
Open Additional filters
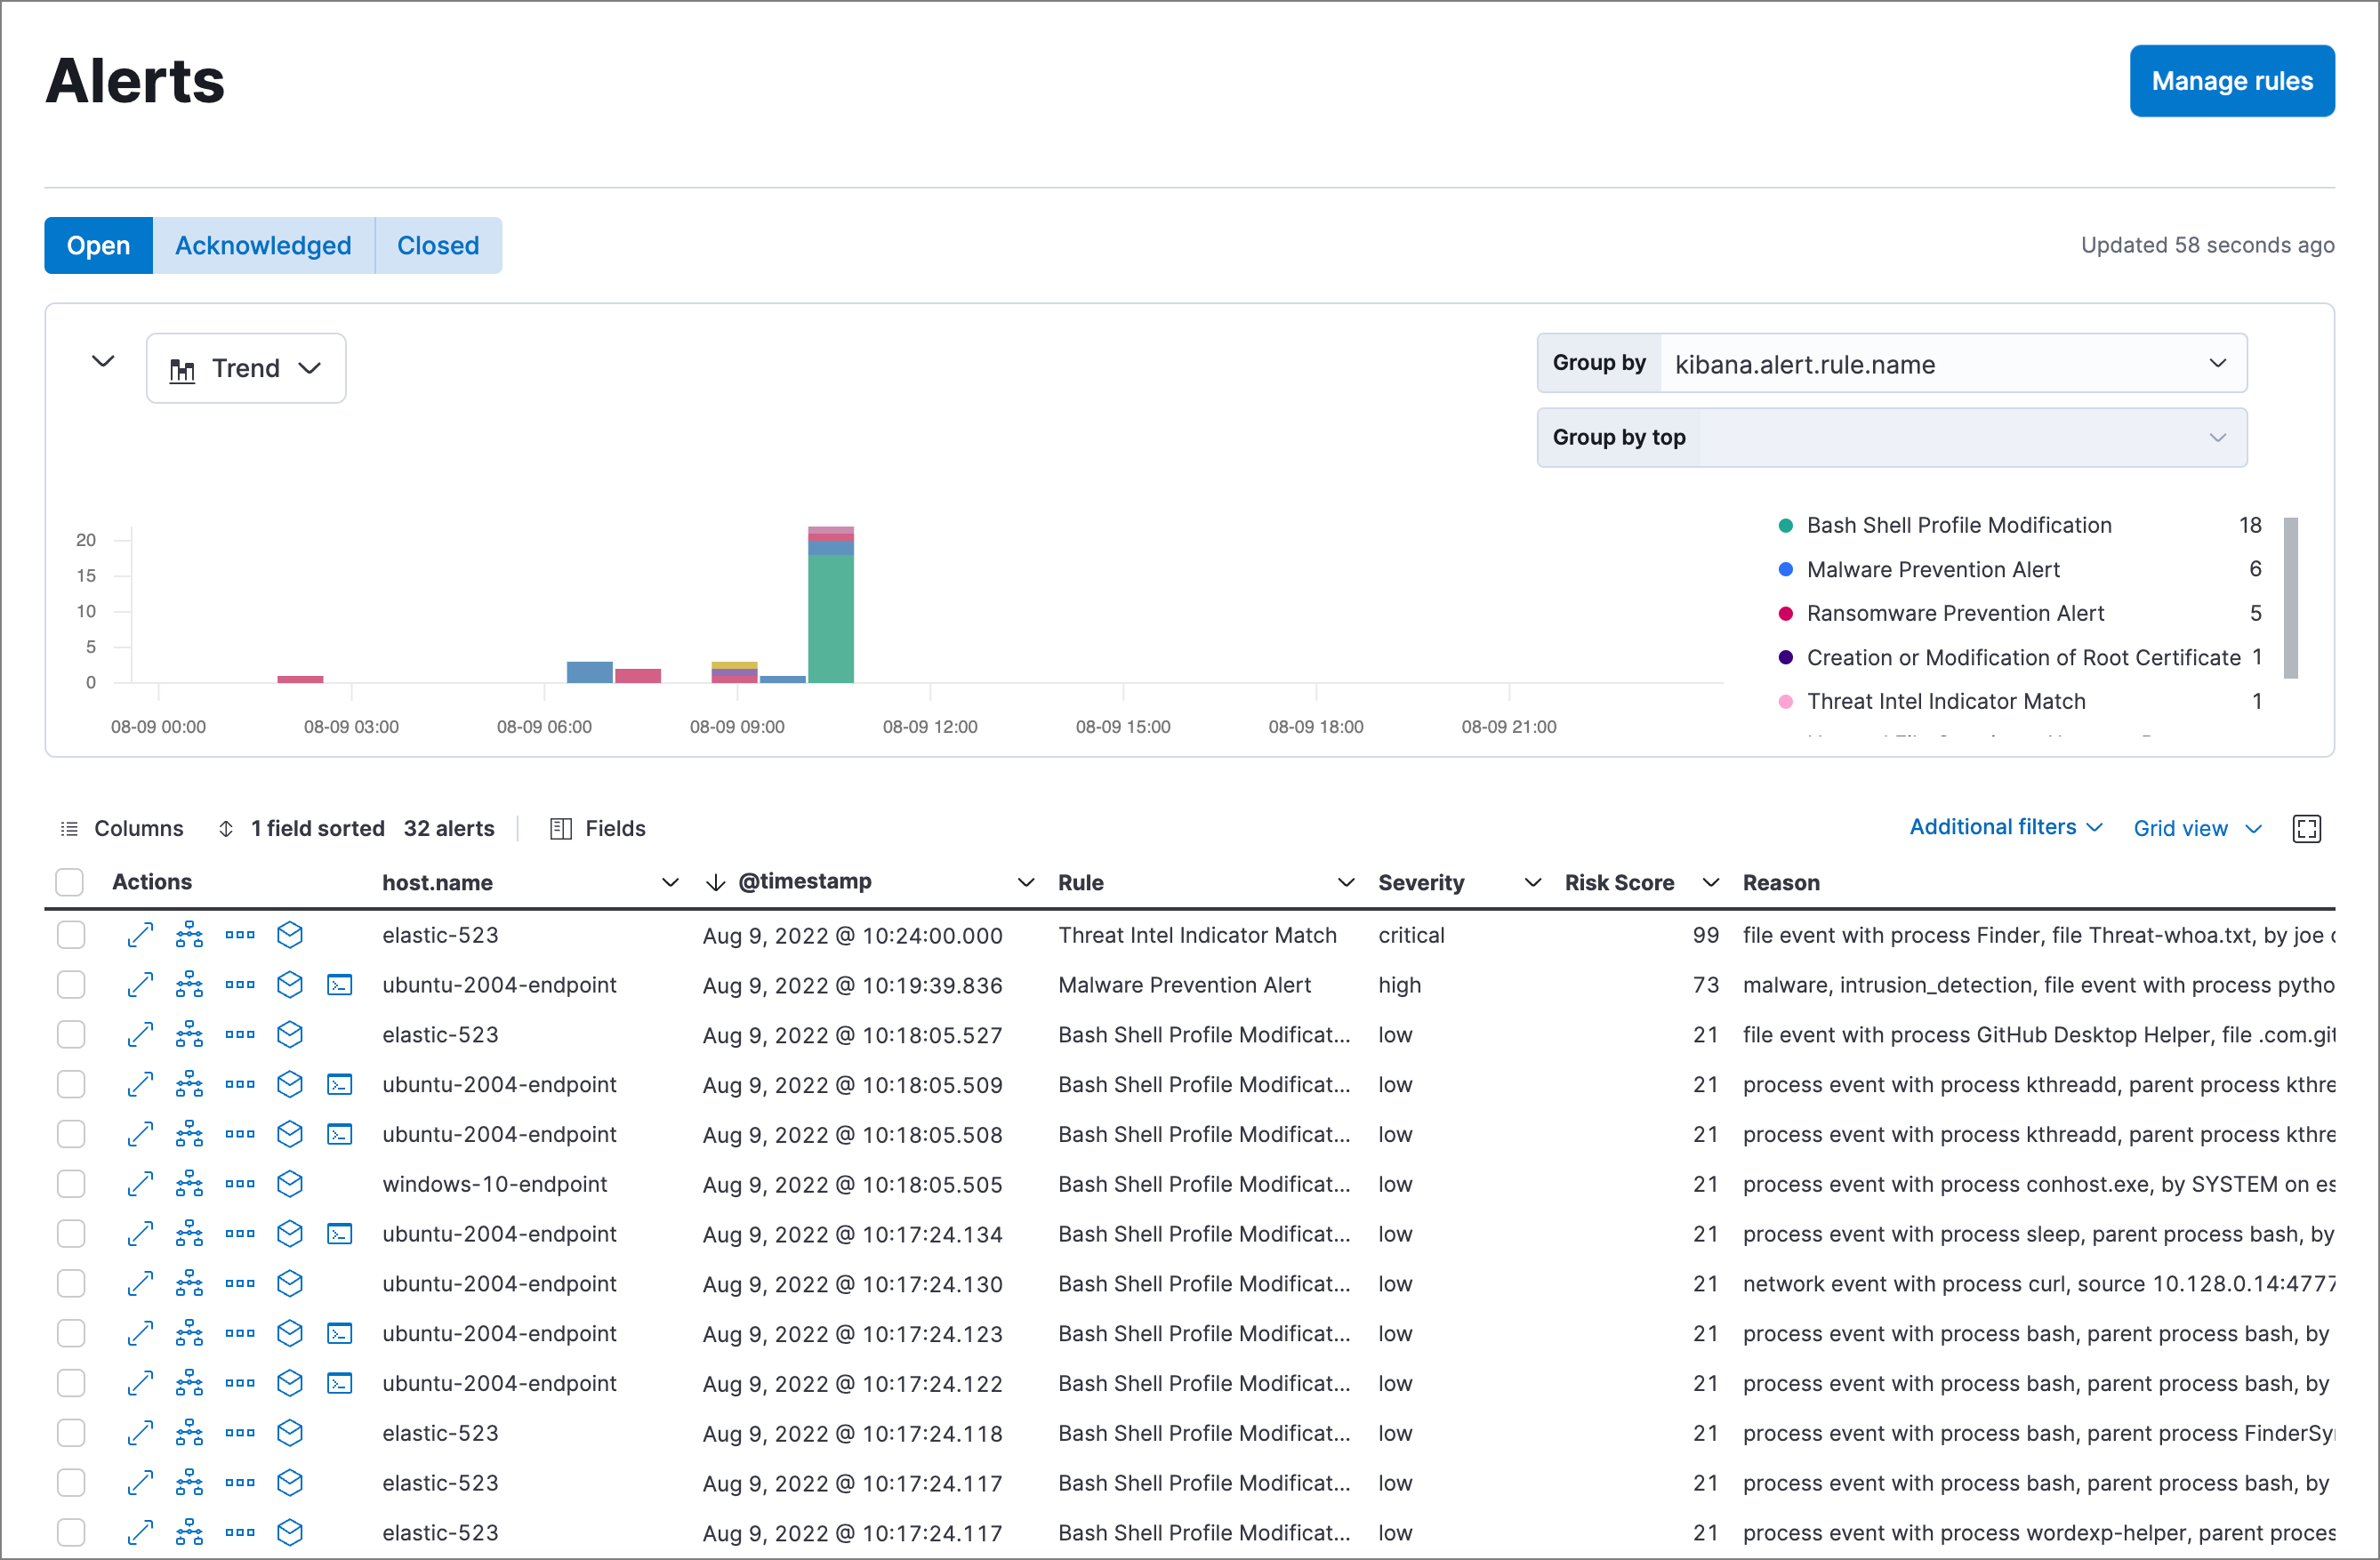point(2004,828)
